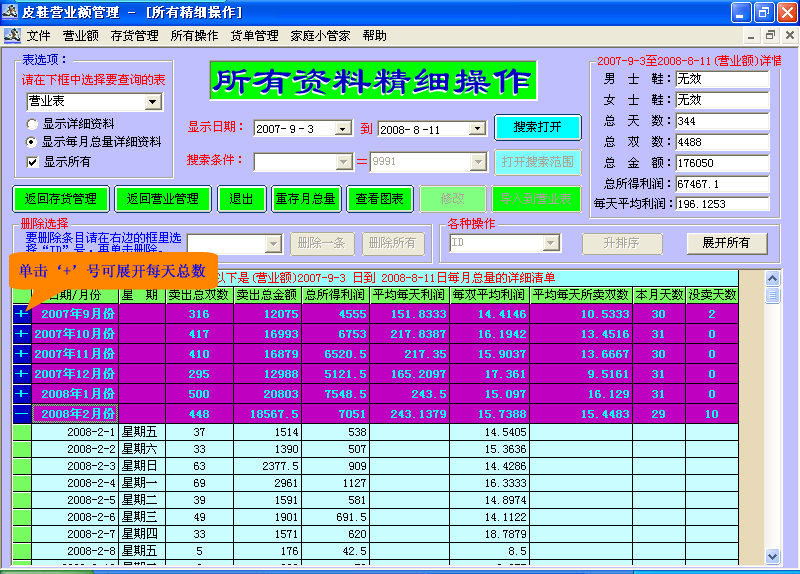Screen dimensions: 800x574
Task: Click the table scrollbar down arrow
Action: click(772, 556)
